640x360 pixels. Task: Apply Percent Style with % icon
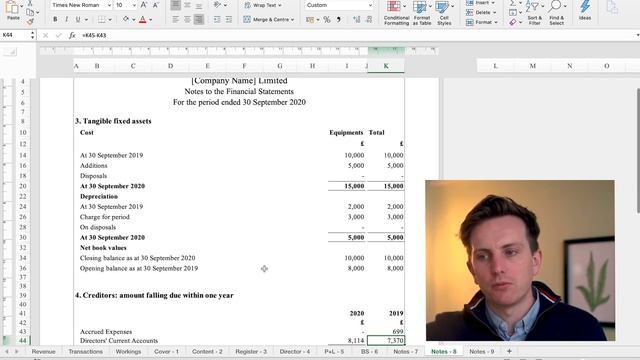click(x=327, y=20)
